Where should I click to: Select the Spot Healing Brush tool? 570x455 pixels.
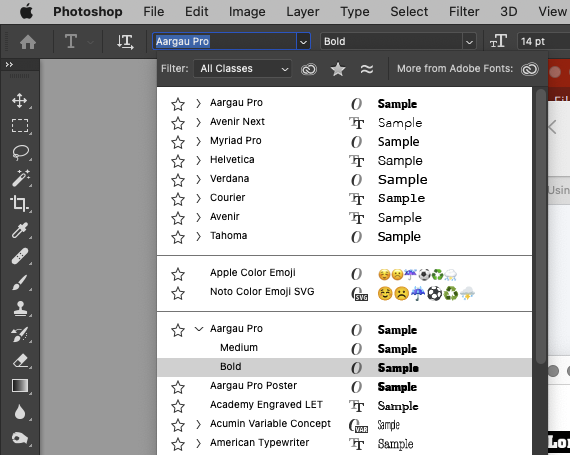click(20, 256)
